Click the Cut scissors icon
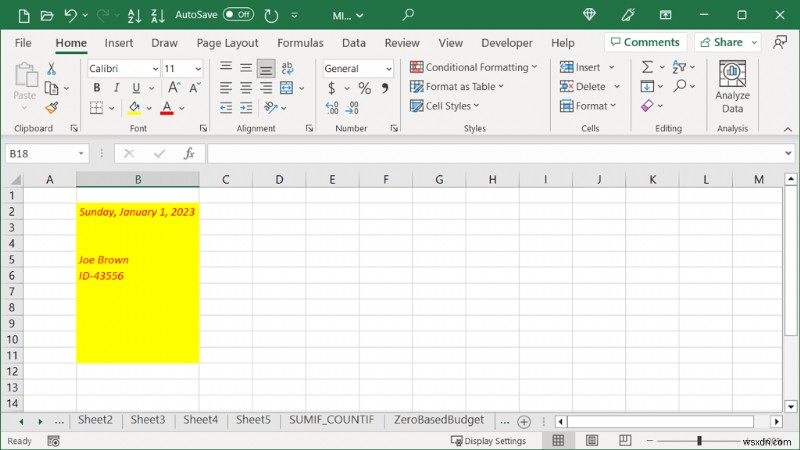Viewport: 800px width, 450px height. 51,68
